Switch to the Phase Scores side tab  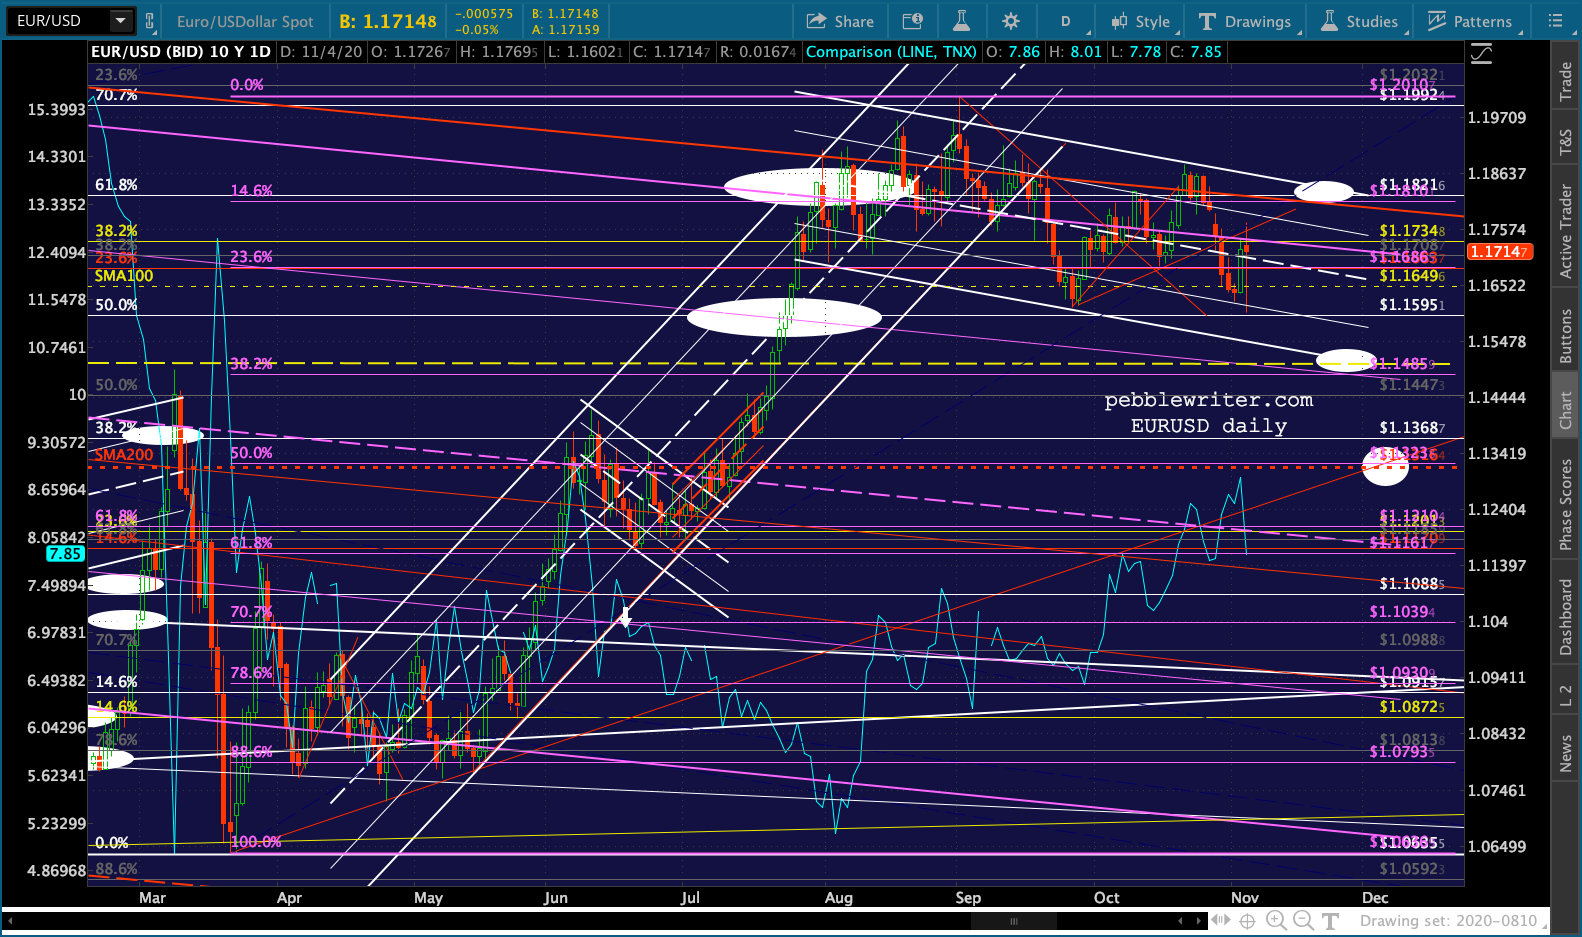pos(1566,503)
